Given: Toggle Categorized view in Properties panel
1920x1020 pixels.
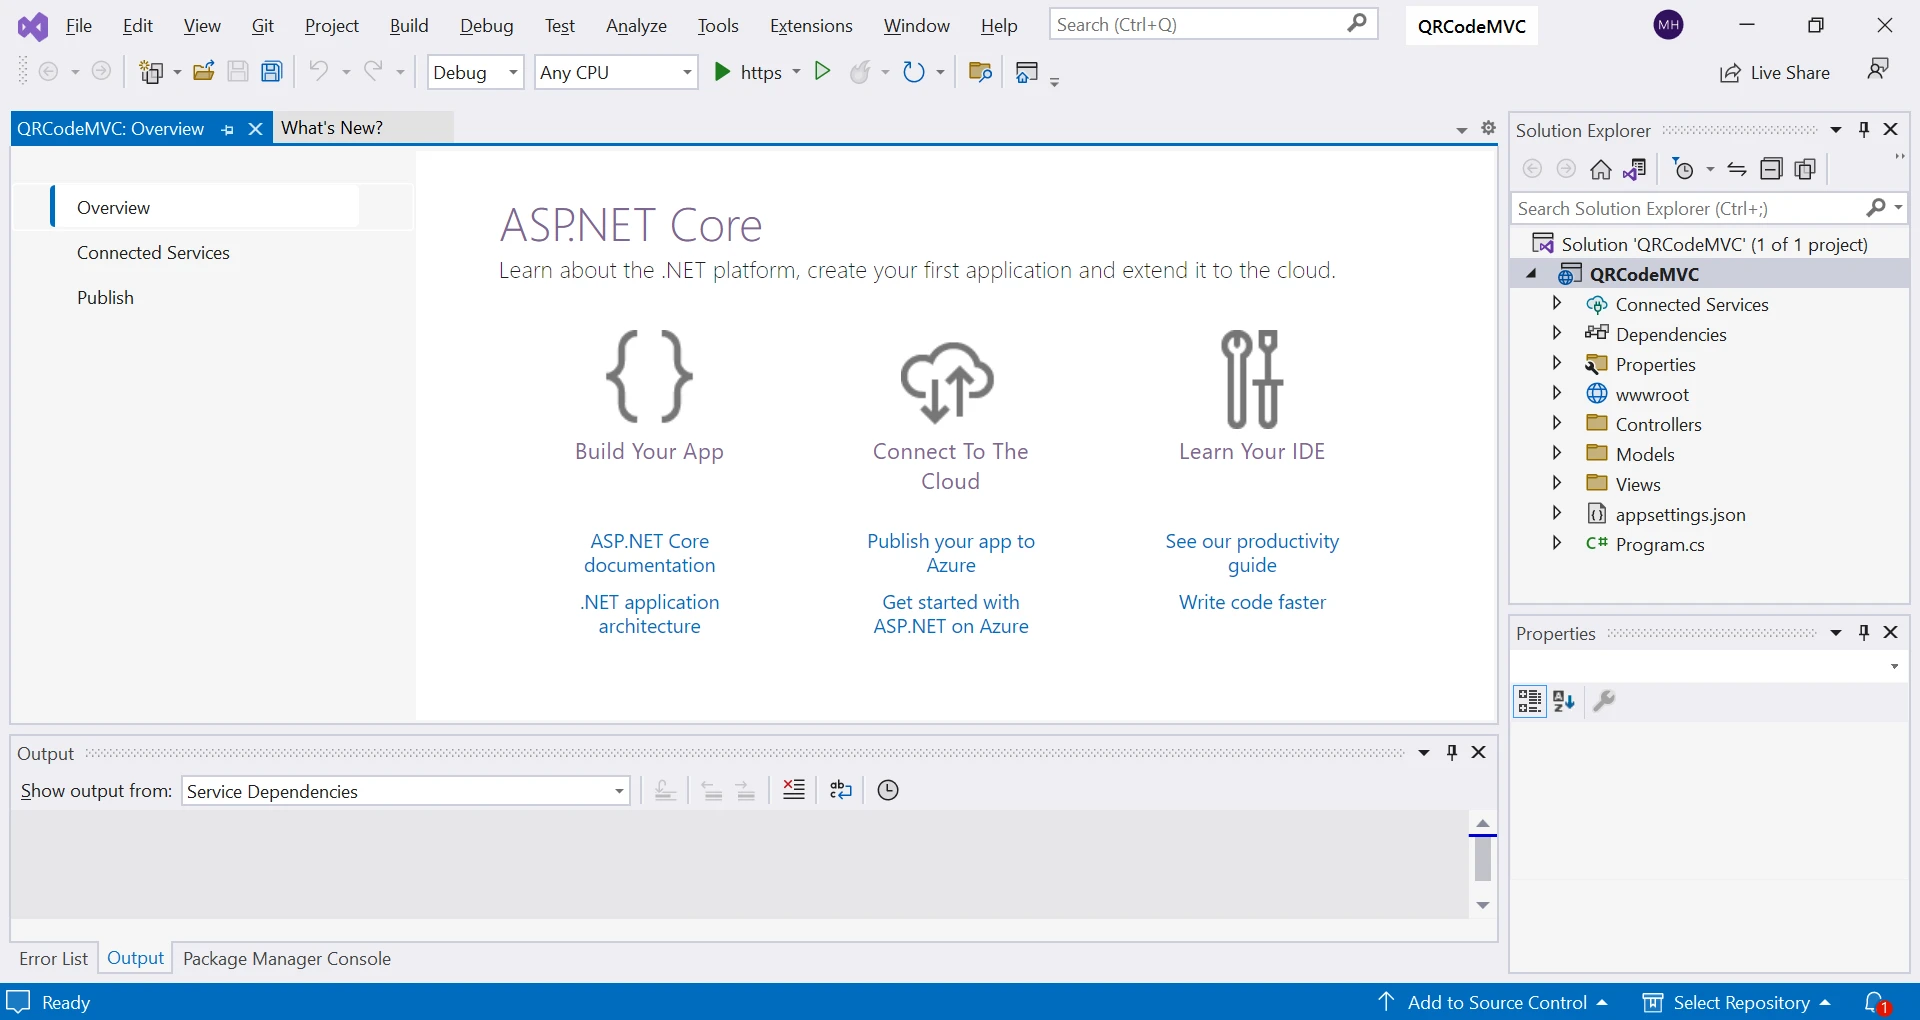Looking at the screenshot, I should click(1530, 701).
